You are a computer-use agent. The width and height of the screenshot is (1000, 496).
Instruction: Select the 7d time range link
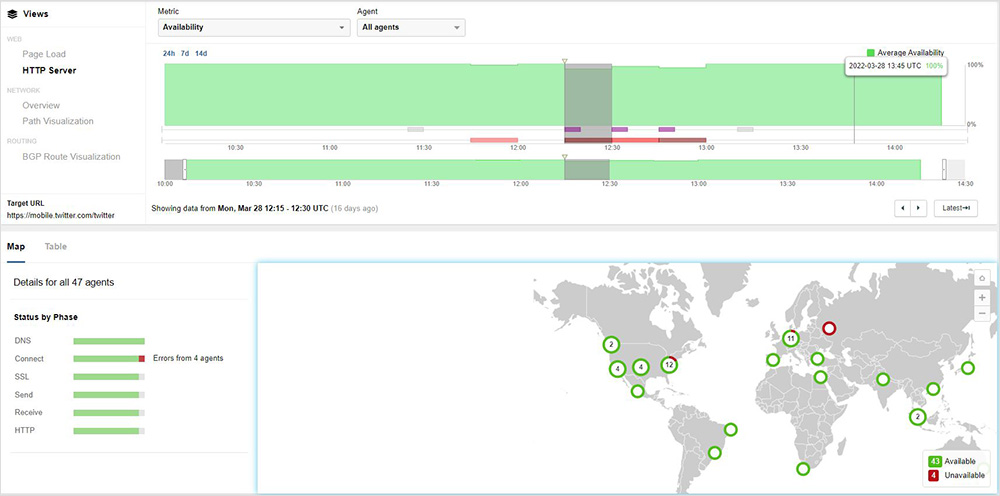tap(185, 53)
